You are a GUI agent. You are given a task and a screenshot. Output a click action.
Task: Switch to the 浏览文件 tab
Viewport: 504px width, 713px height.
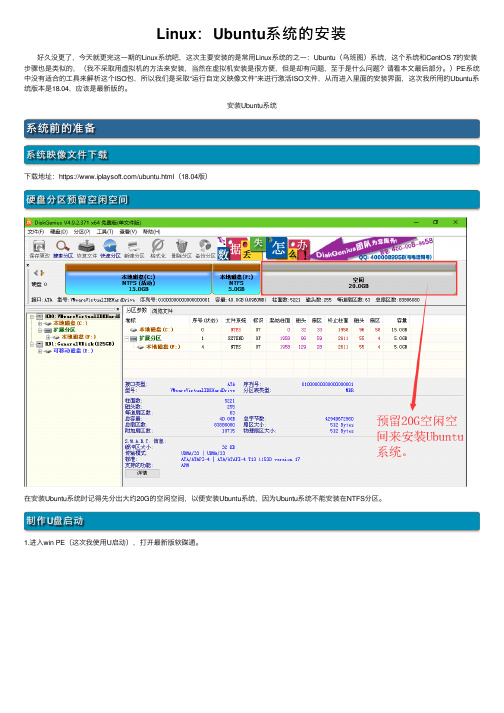pyautogui.click(x=162, y=311)
